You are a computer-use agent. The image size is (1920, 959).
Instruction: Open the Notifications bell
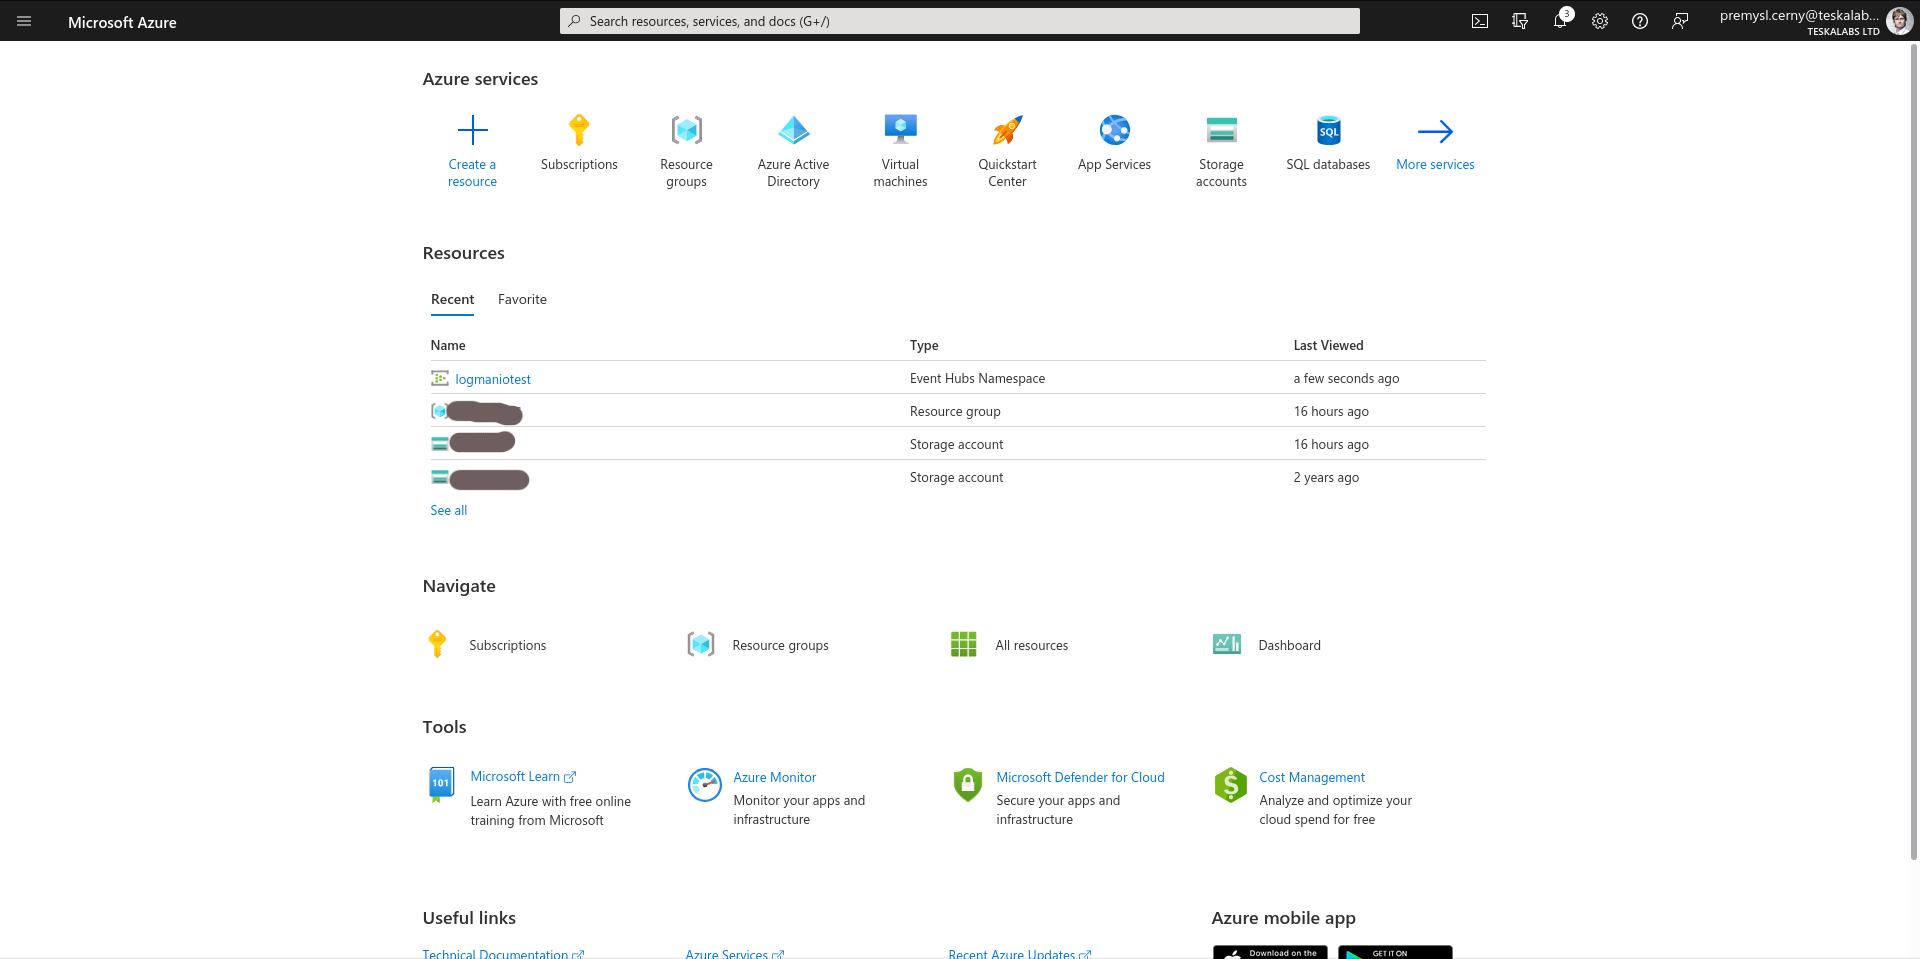pyautogui.click(x=1560, y=21)
